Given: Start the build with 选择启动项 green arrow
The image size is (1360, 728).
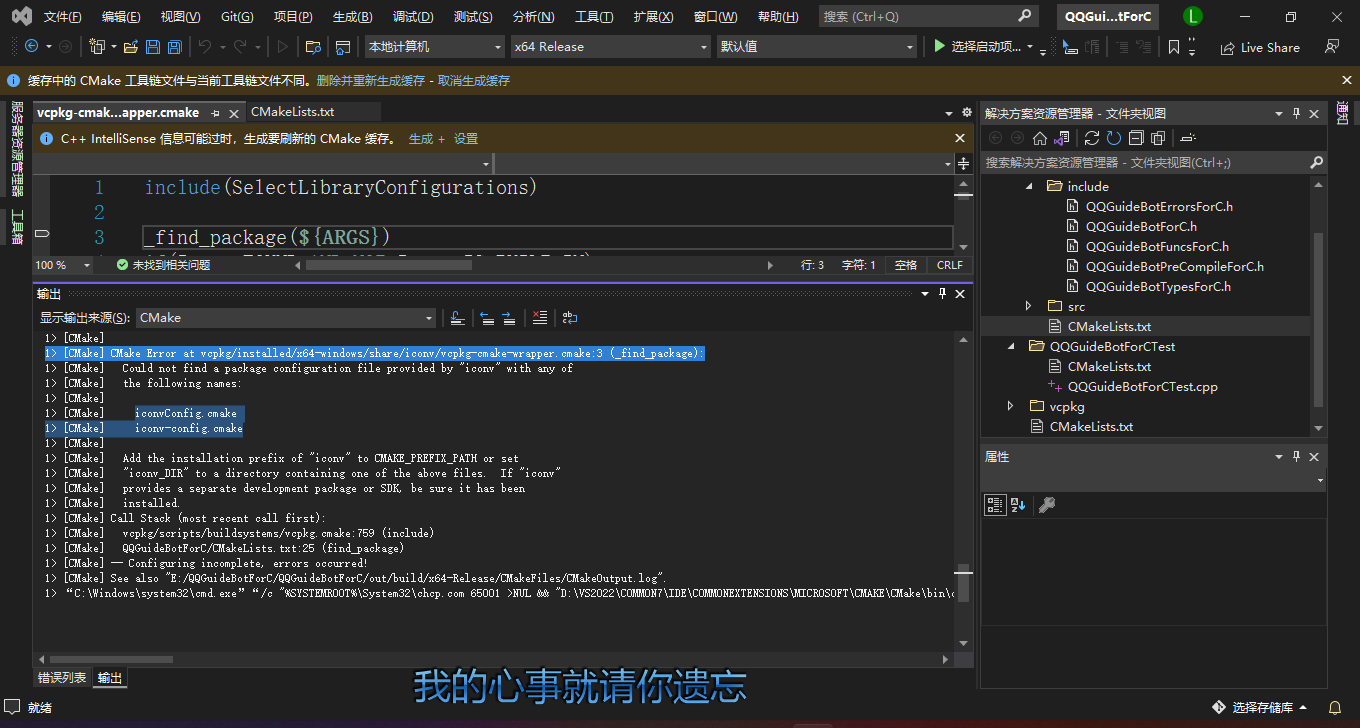Looking at the screenshot, I should (x=938, y=46).
